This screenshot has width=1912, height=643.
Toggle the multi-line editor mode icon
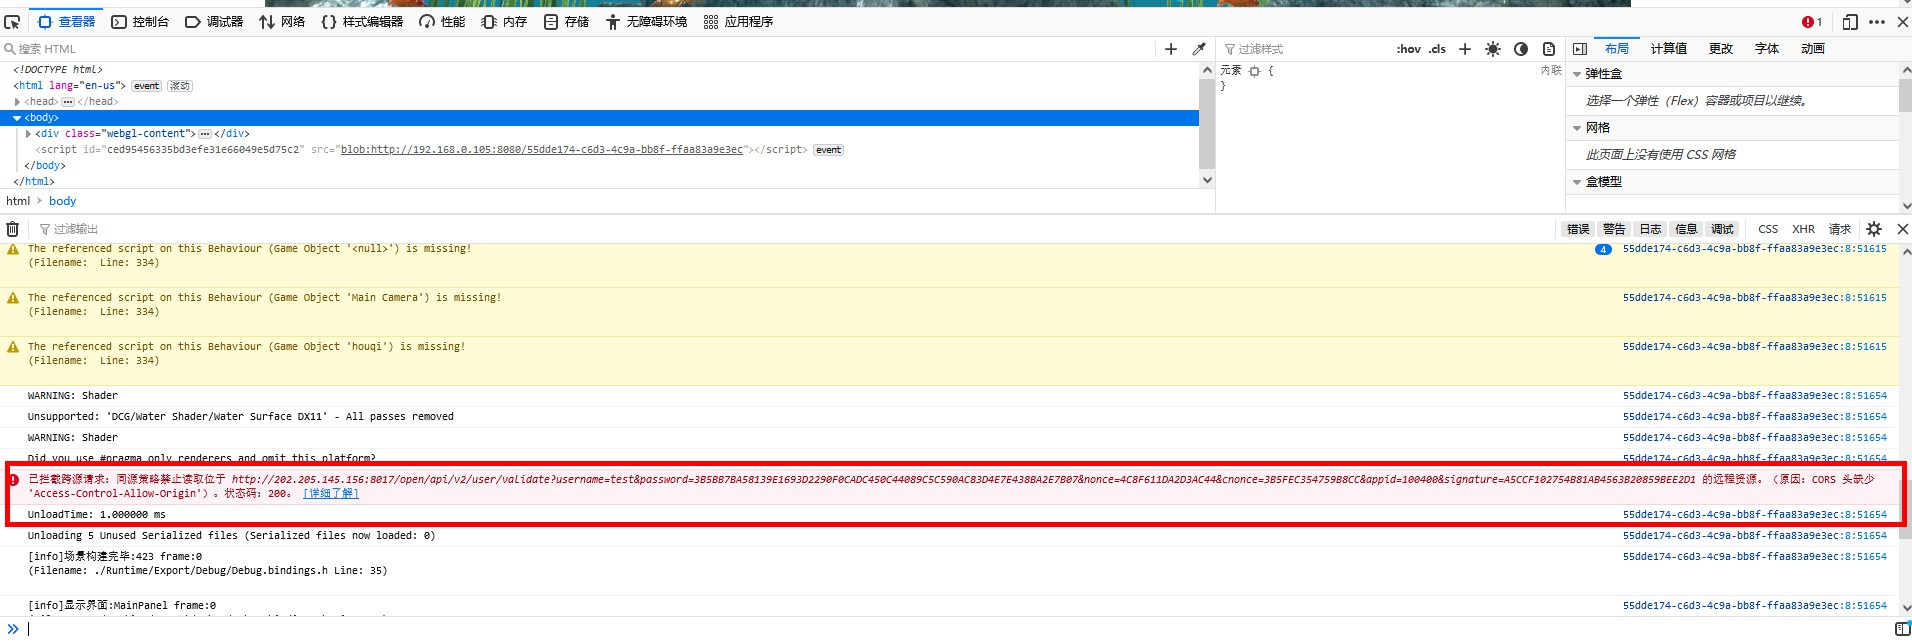coord(1902,628)
